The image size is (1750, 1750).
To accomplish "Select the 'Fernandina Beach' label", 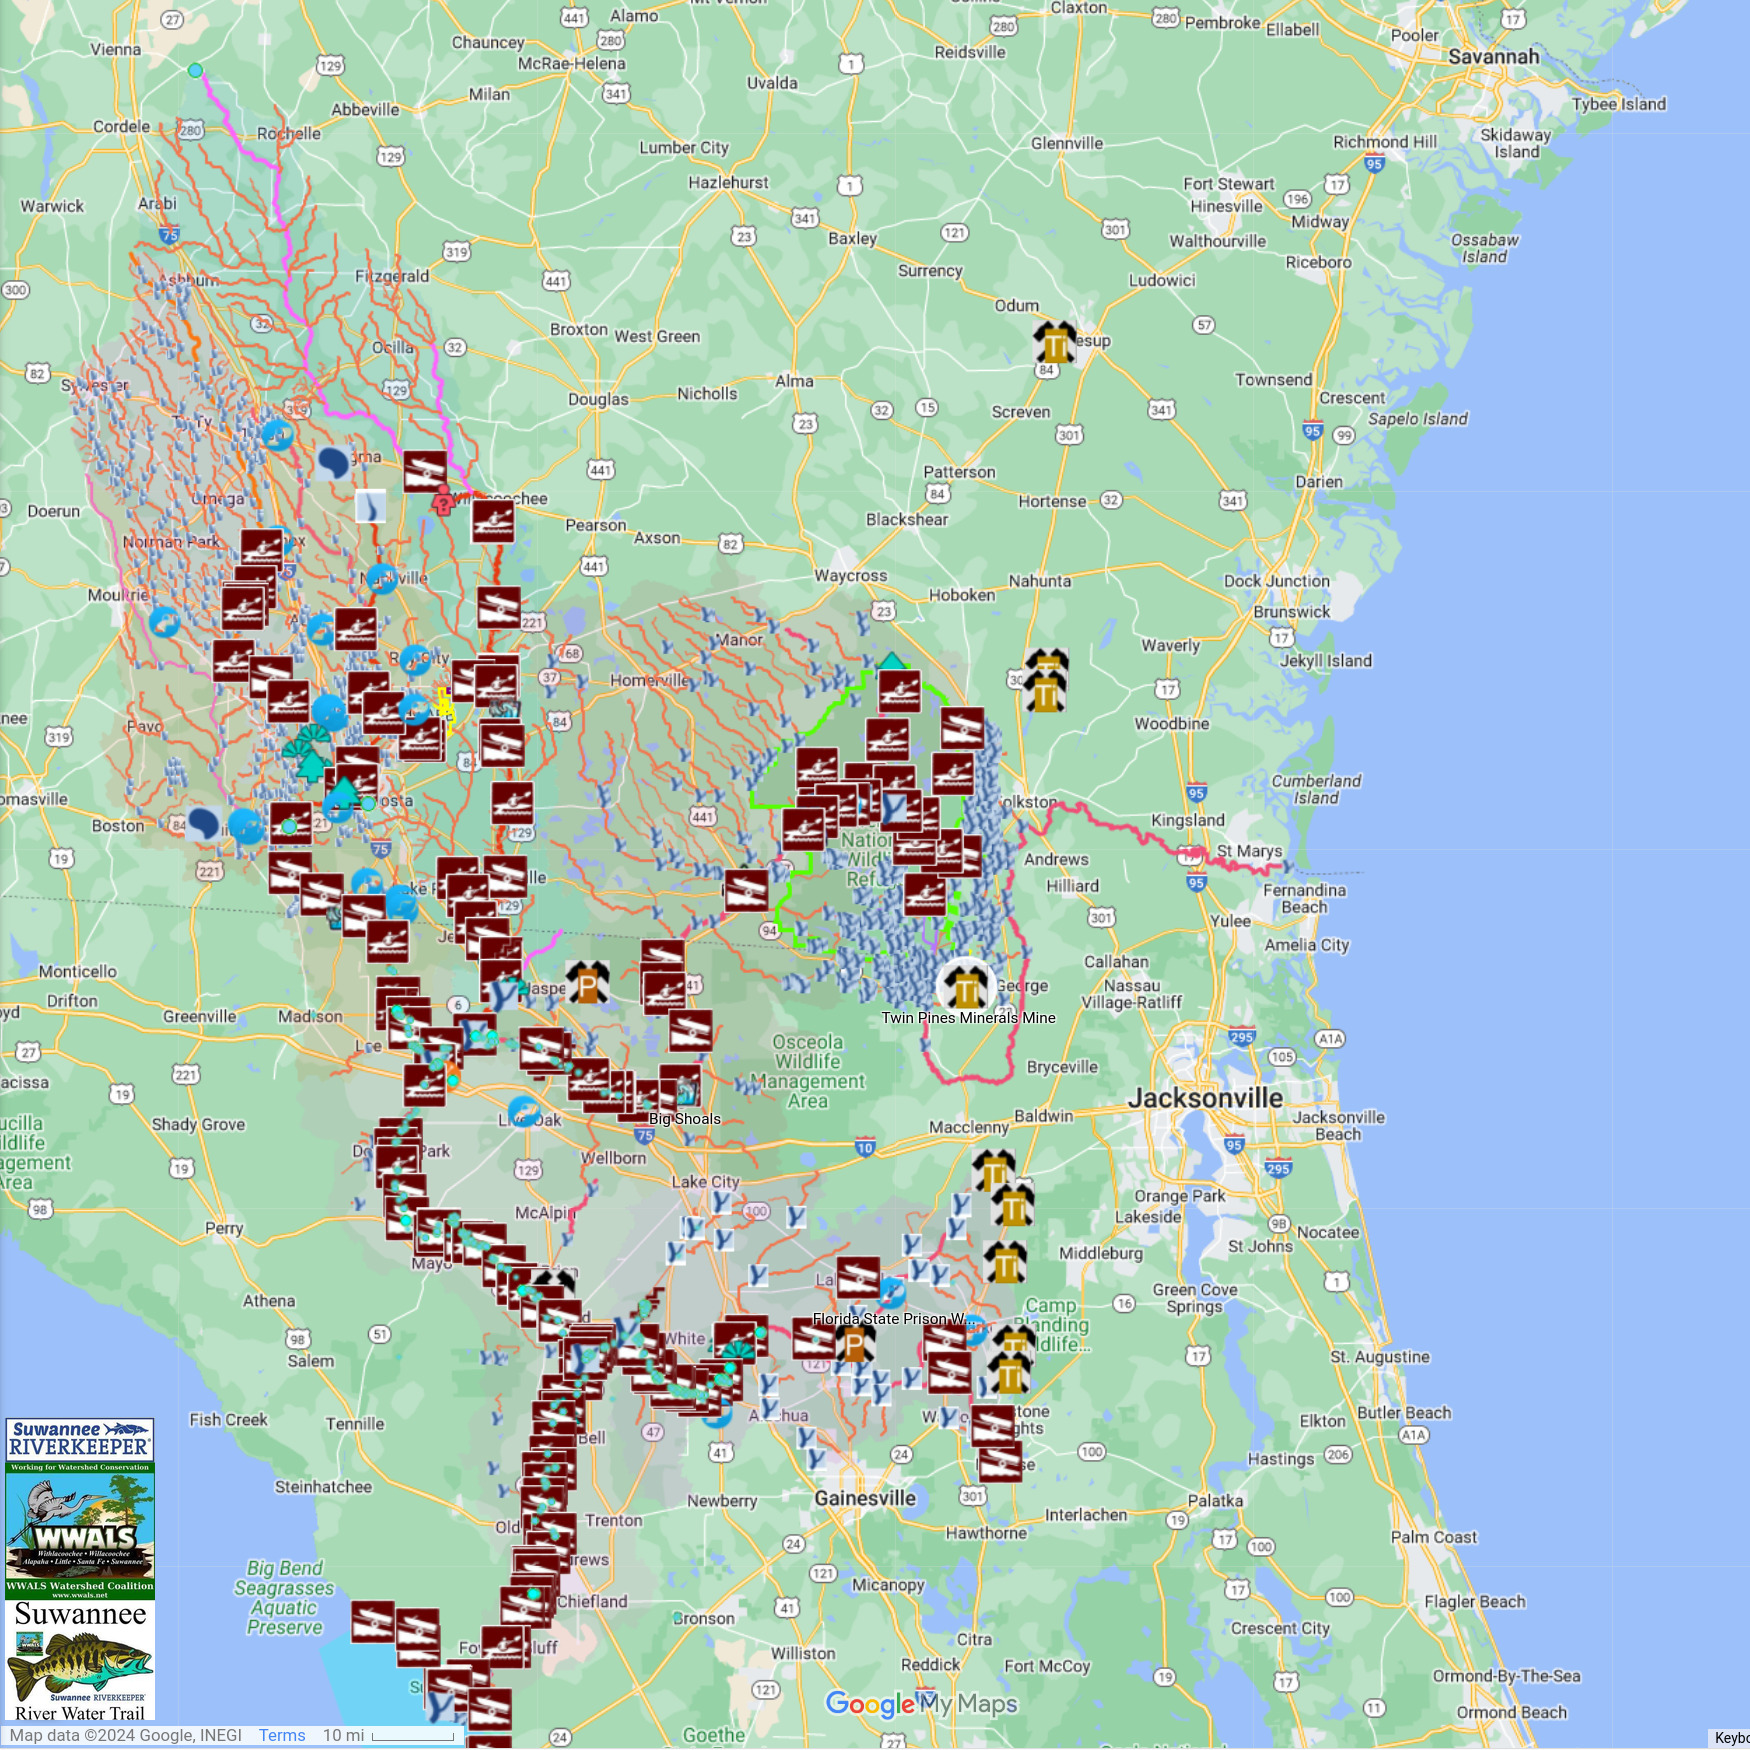I will (x=1304, y=898).
